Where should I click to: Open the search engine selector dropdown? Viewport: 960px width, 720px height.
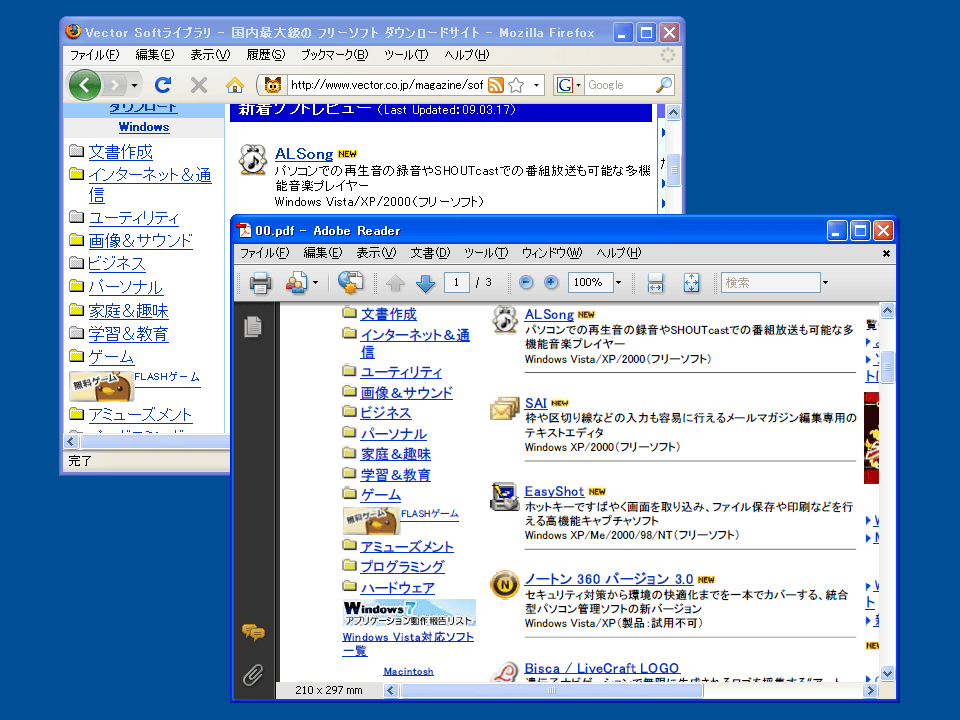tap(578, 85)
